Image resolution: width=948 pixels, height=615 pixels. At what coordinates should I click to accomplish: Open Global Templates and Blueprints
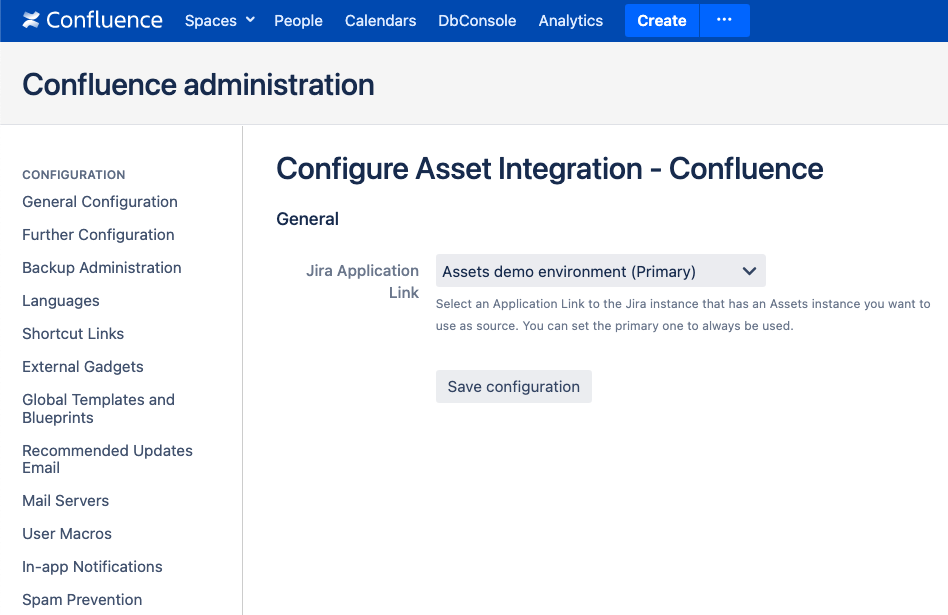[98, 408]
